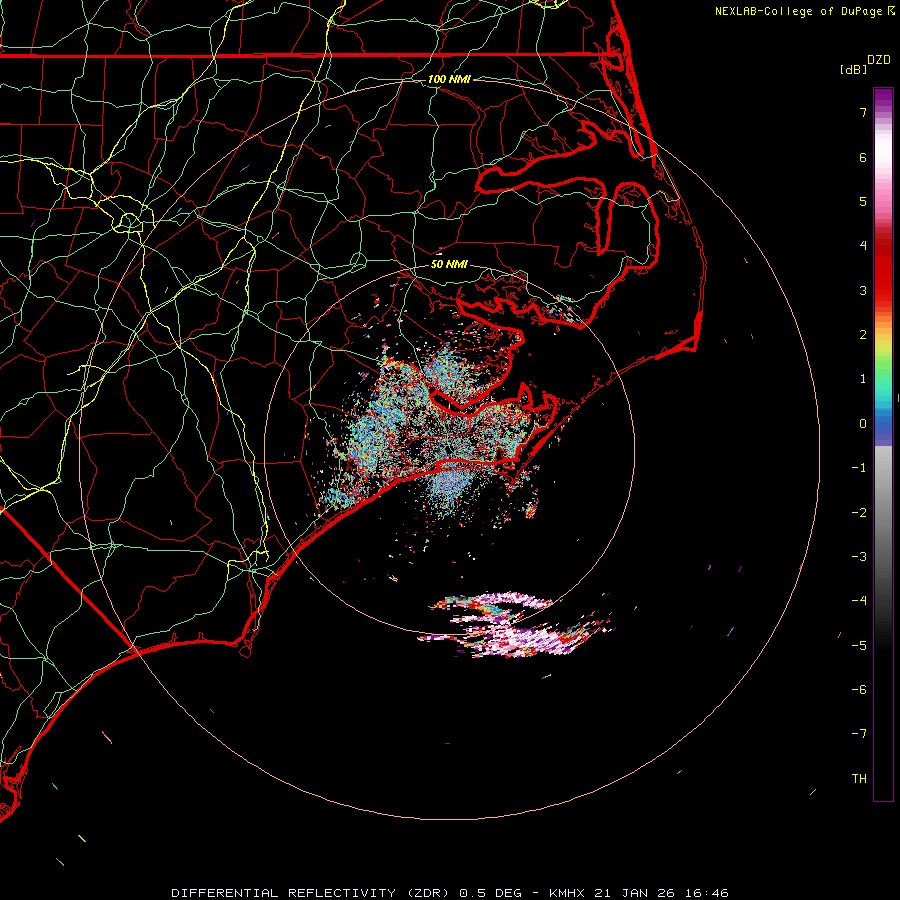Viewport: 900px width, 900px height.
Task: Select the 4 value on legend
Action: (x=863, y=246)
